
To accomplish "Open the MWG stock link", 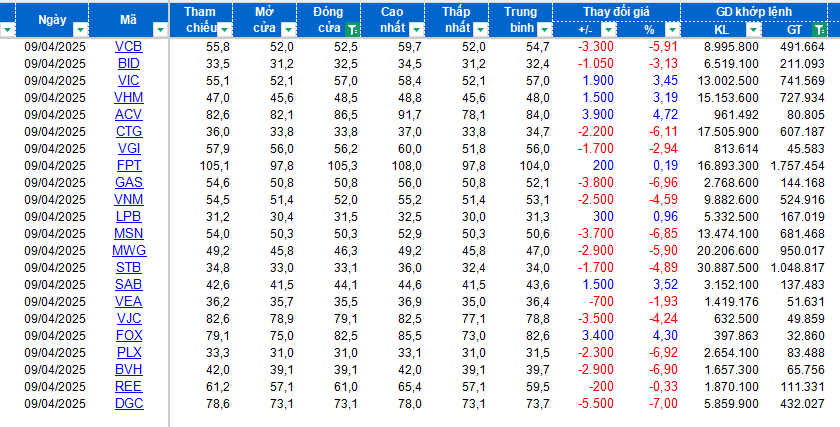I will click(129, 250).
